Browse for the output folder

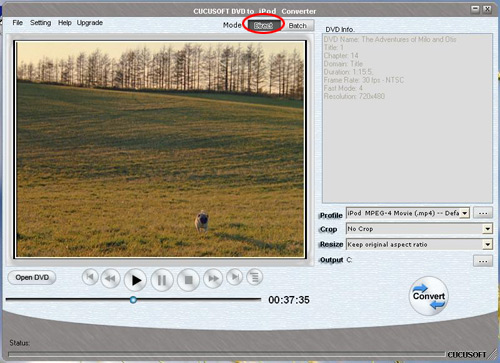tap(483, 261)
